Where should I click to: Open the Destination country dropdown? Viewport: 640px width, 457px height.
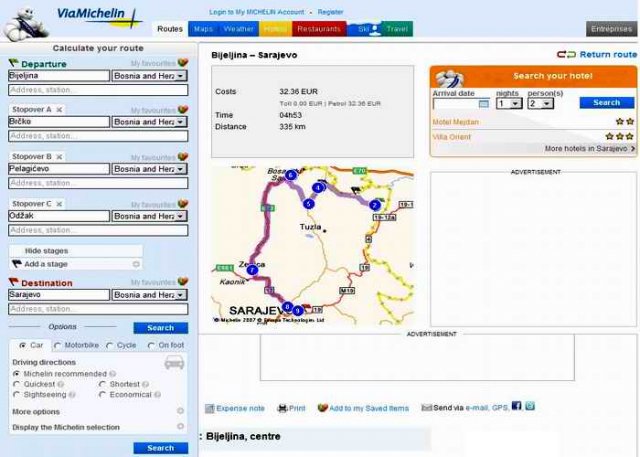coord(150,295)
